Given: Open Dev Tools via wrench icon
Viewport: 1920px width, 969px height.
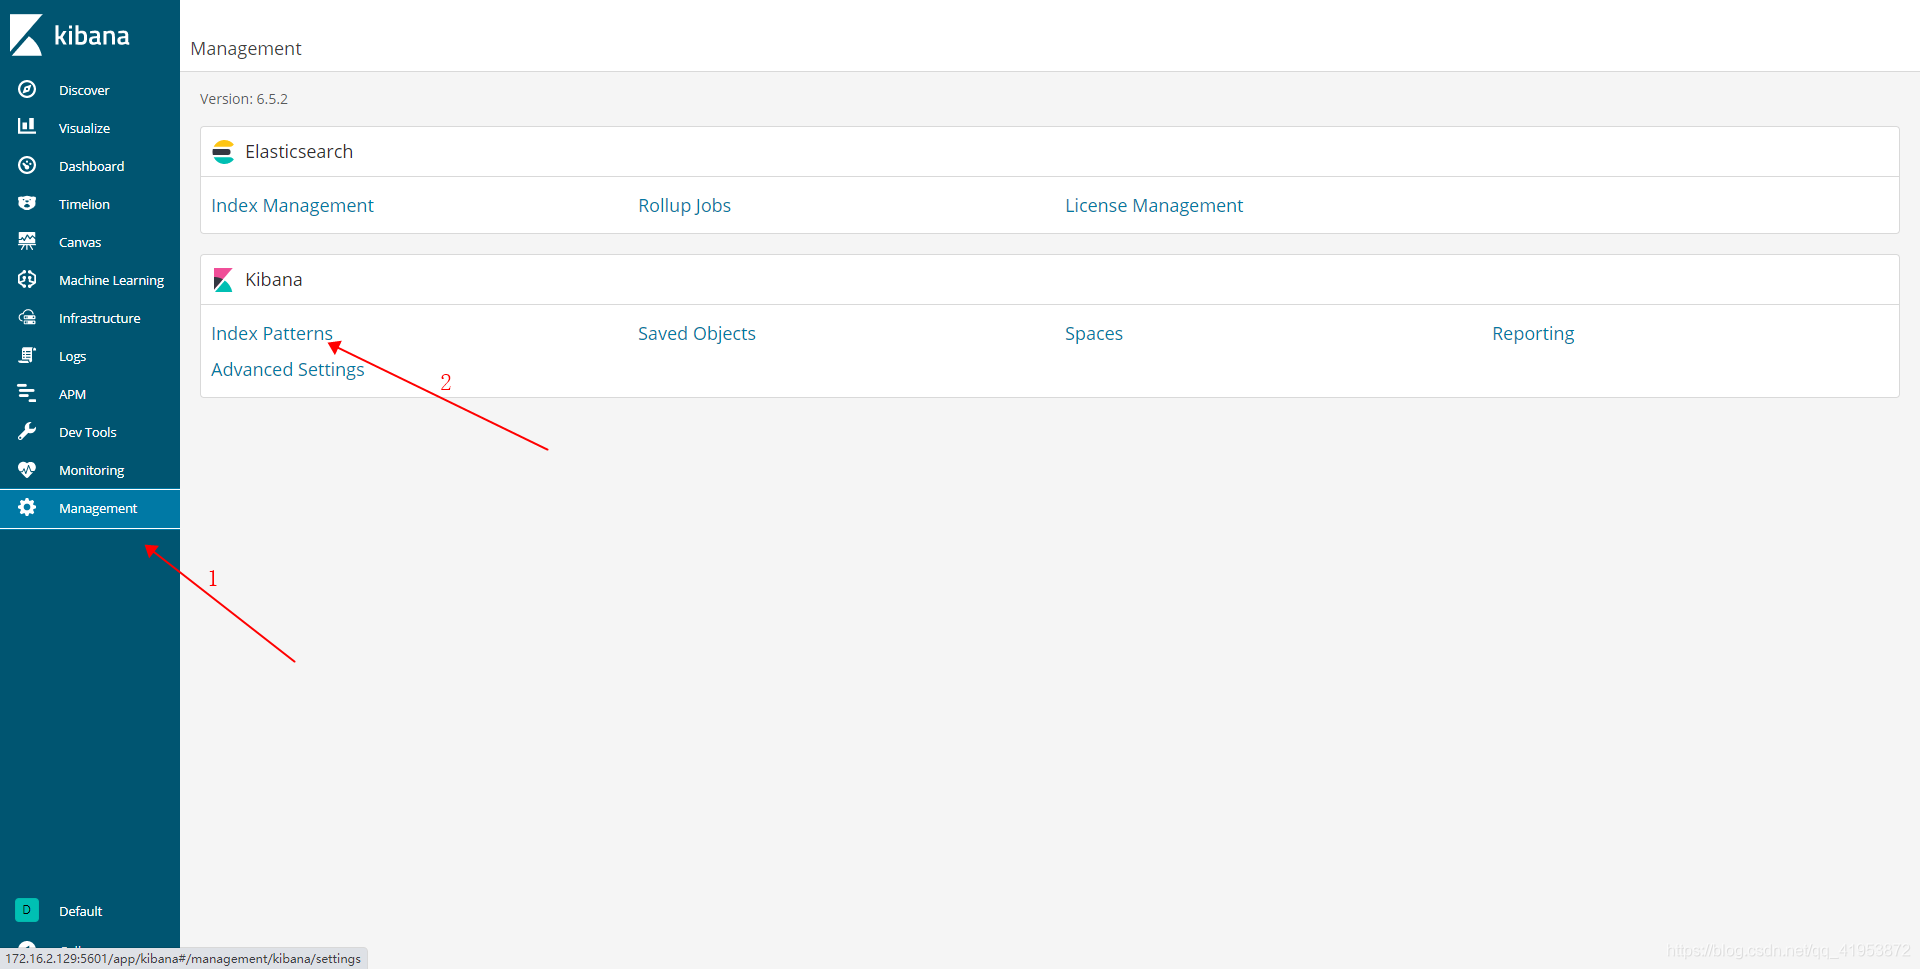Looking at the screenshot, I should point(27,431).
